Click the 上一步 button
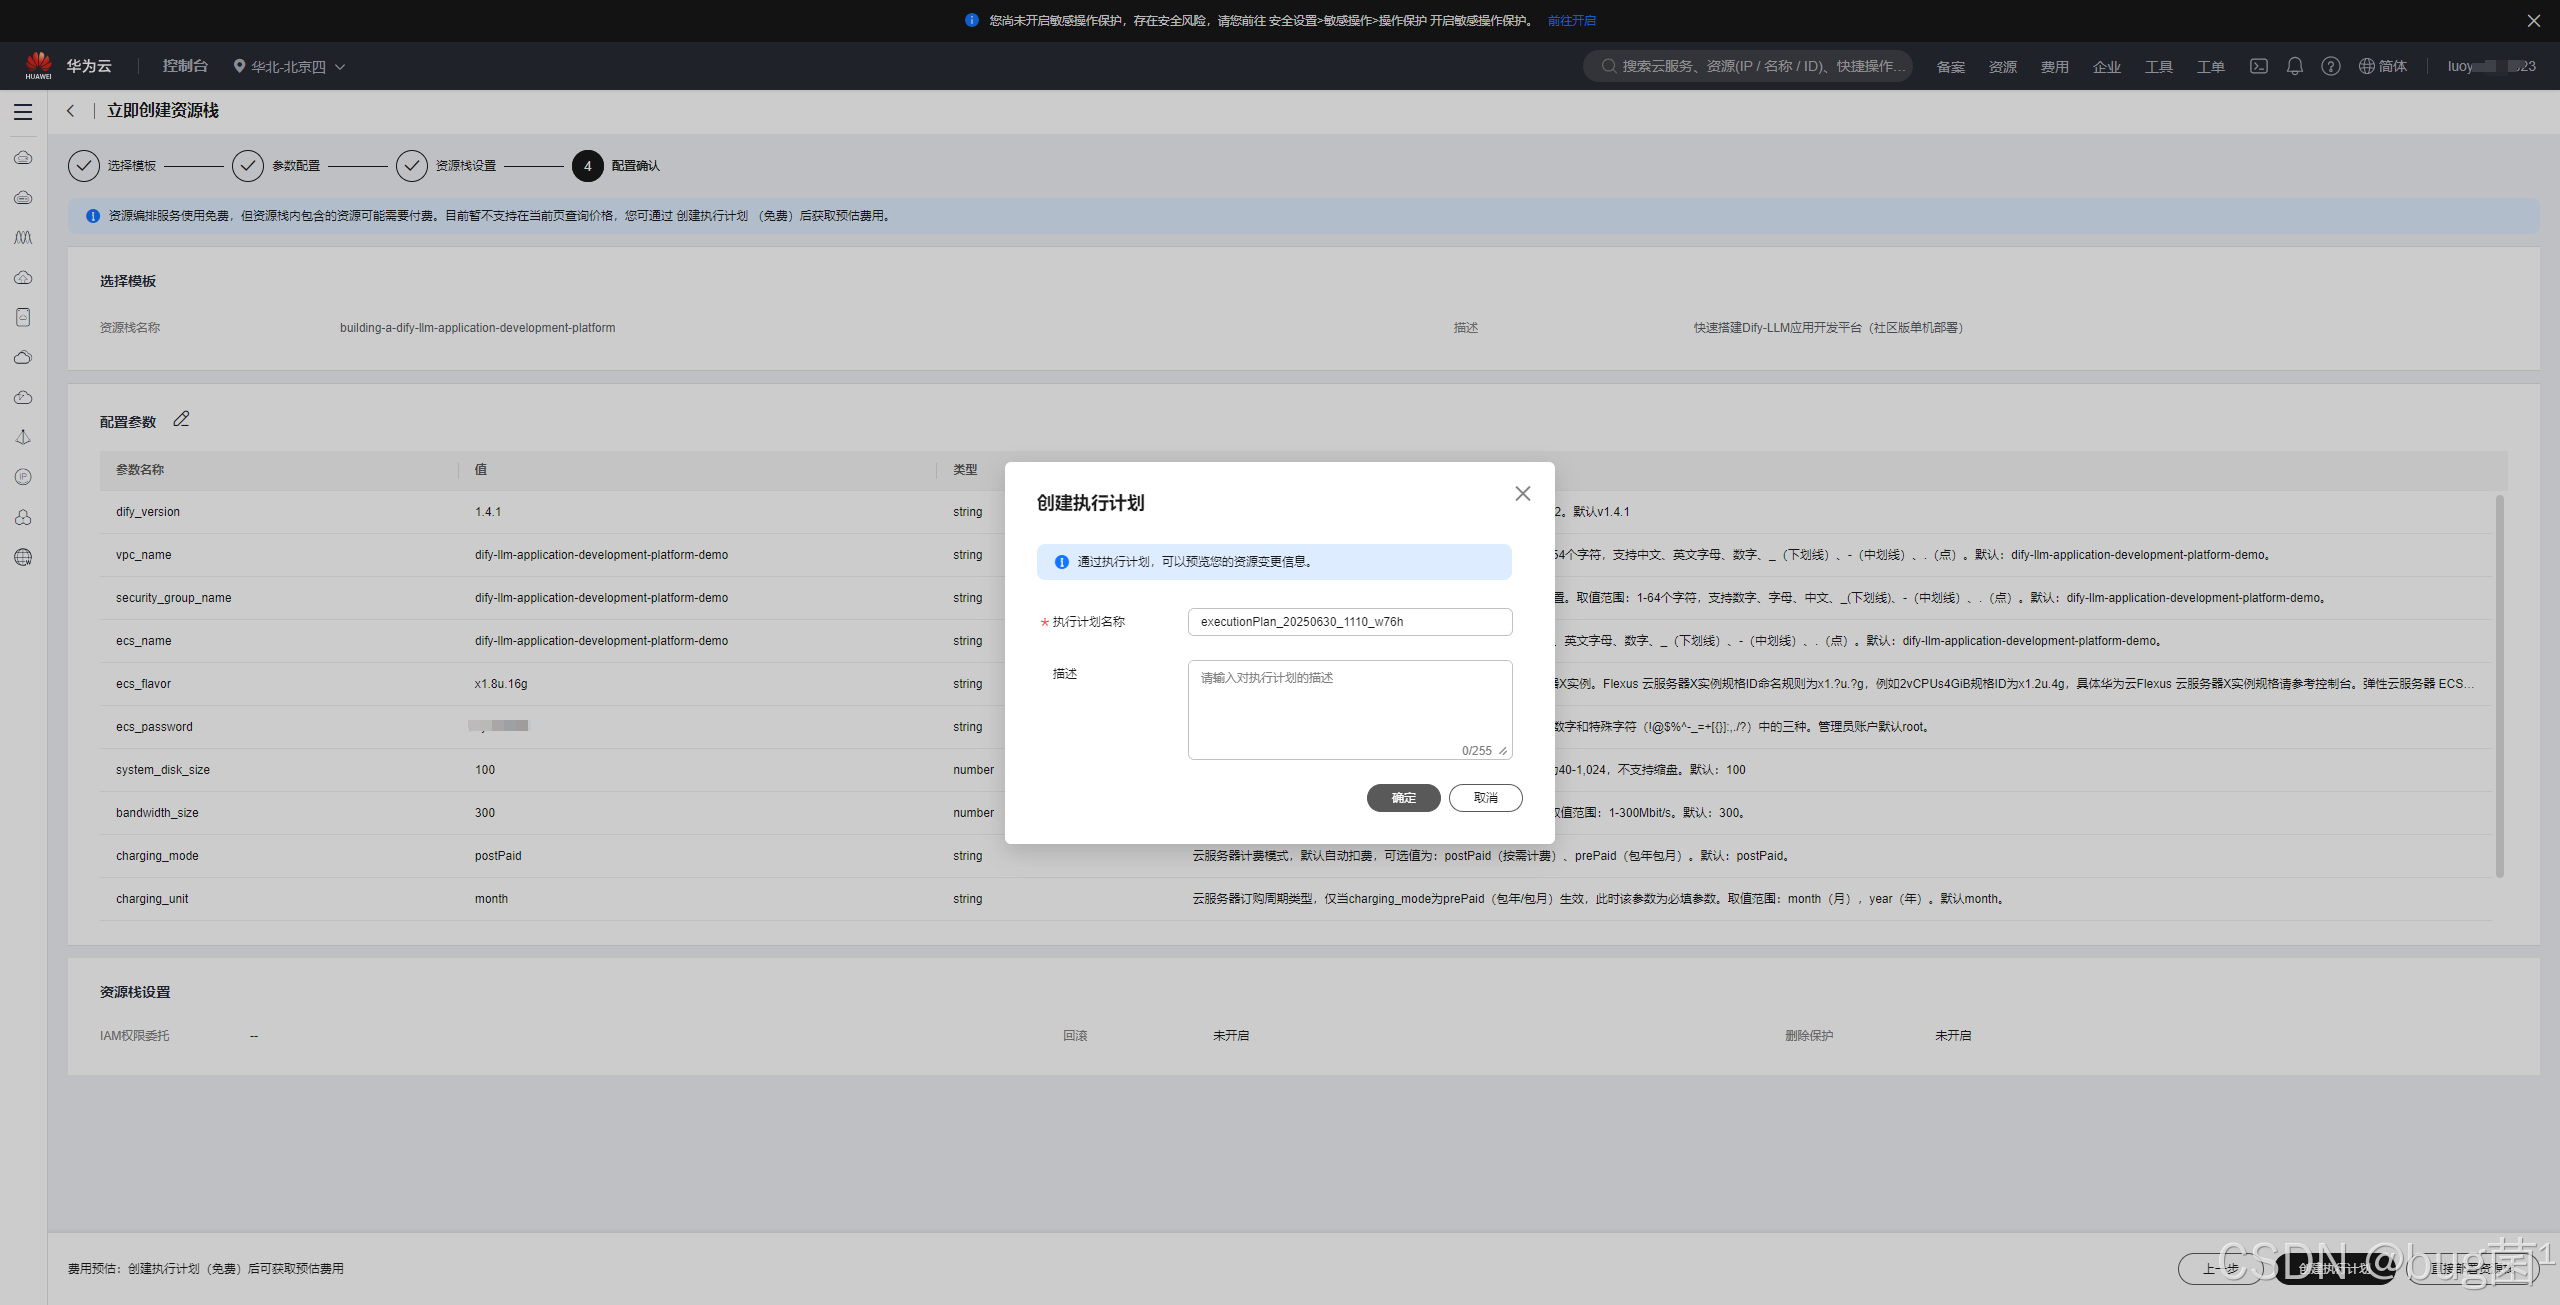The image size is (2560, 1305). [2221, 1268]
